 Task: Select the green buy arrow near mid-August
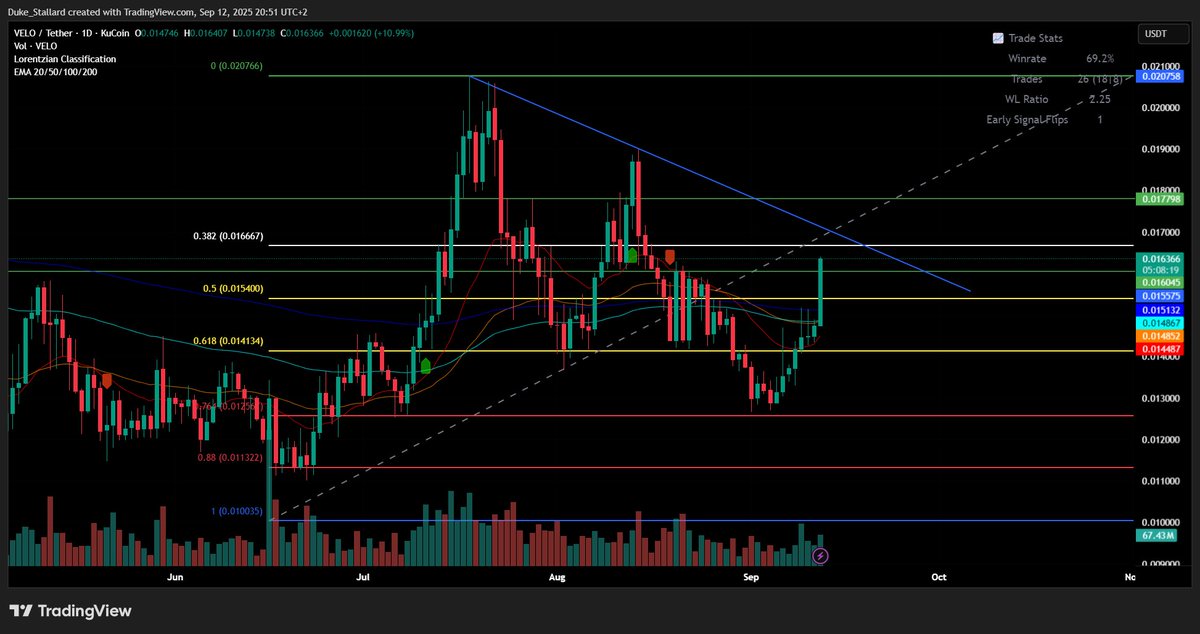[633, 257]
